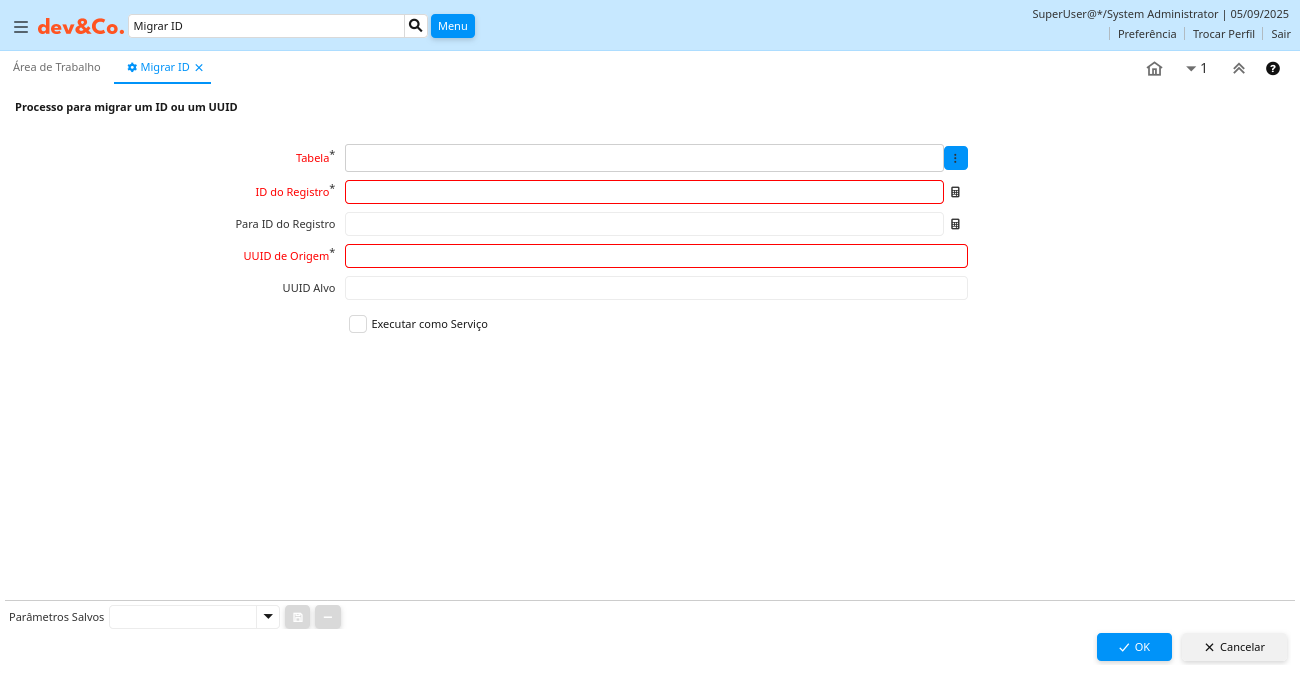Image resolution: width=1300 pixels, height=674 pixels.
Task: Click the magnifying glass search icon
Action: pyautogui.click(x=416, y=26)
